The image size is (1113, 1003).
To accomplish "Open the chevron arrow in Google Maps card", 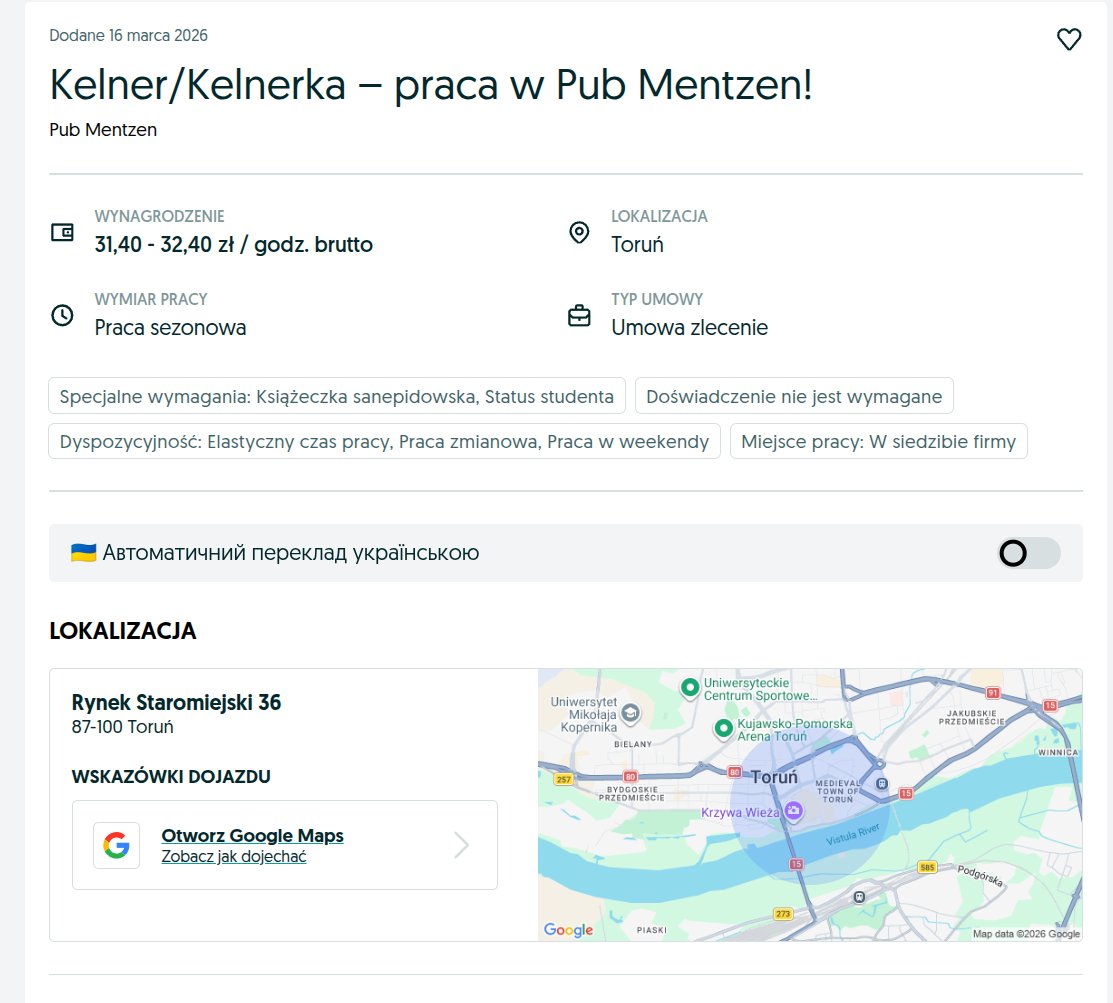I will [x=462, y=845].
